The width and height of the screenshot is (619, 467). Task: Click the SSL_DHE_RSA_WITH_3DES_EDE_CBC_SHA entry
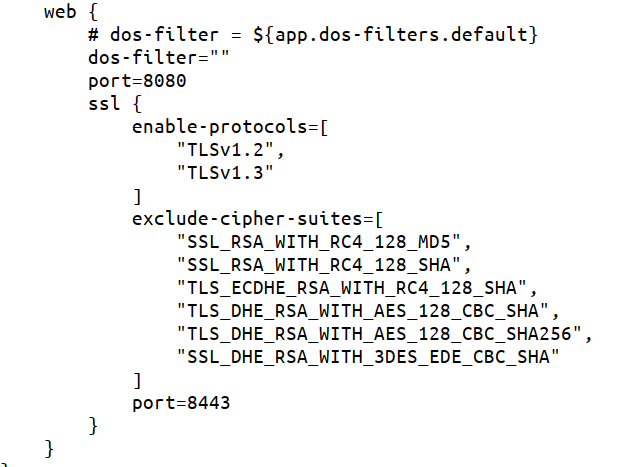coord(366,355)
